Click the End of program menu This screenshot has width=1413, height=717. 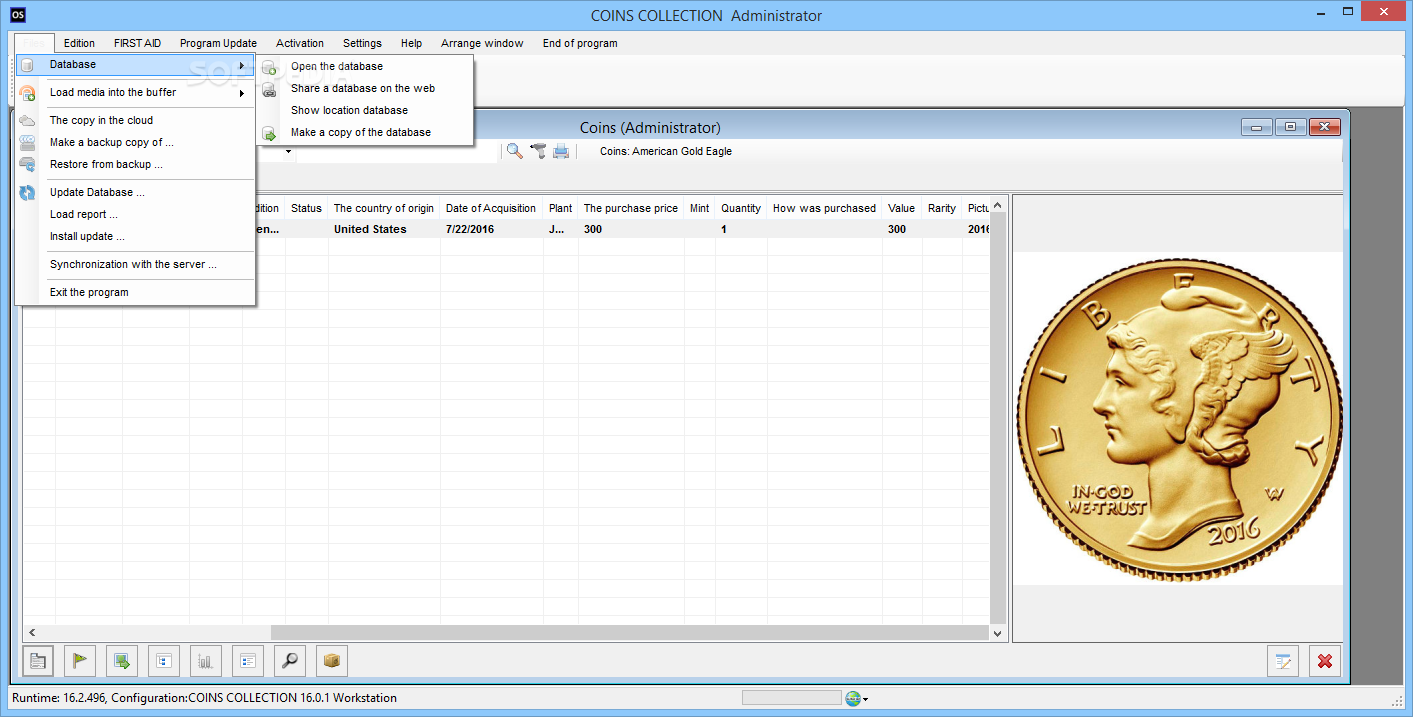coord(580,43)
